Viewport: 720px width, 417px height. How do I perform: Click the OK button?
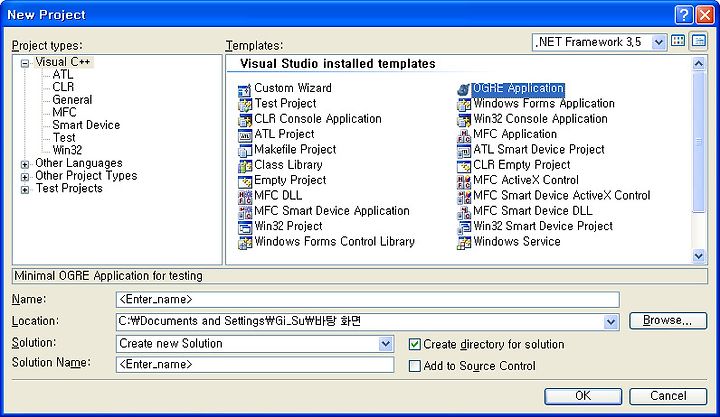click(583, 396)
